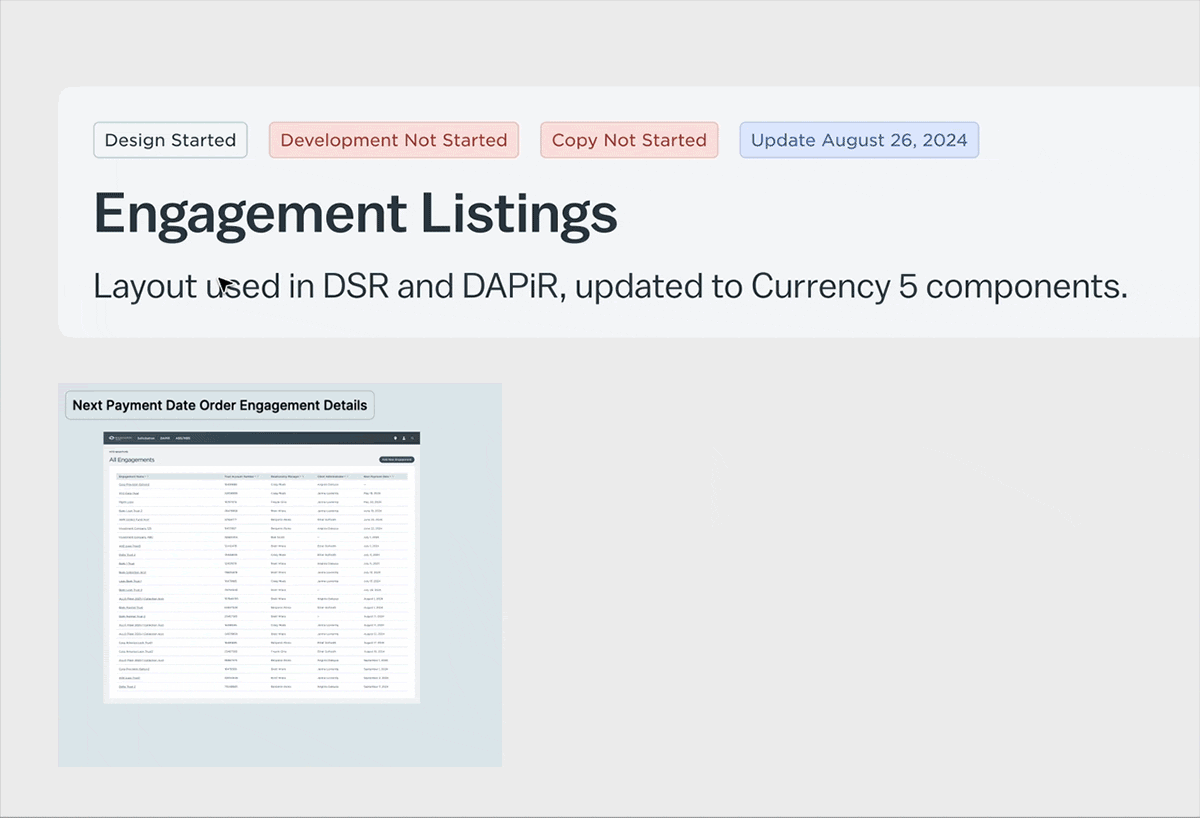Sort by Engagement Name column header
This screenshot has height=818, width=1200.
(132, 477)
